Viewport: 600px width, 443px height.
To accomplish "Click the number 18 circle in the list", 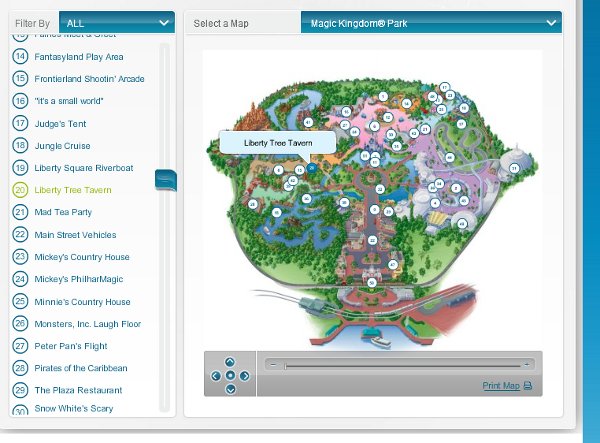I will (x=20, y=145).
